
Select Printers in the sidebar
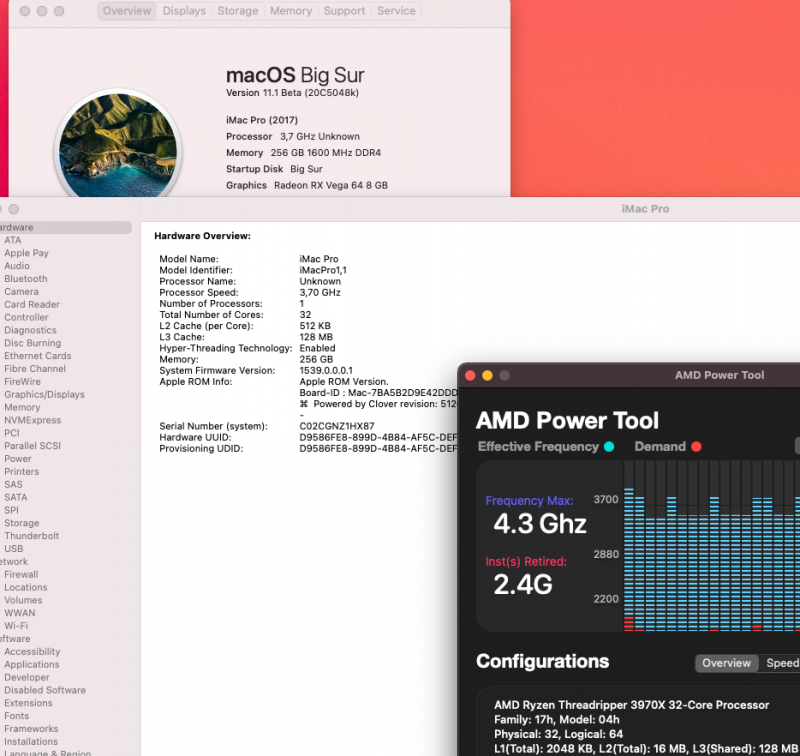(21, 471)
